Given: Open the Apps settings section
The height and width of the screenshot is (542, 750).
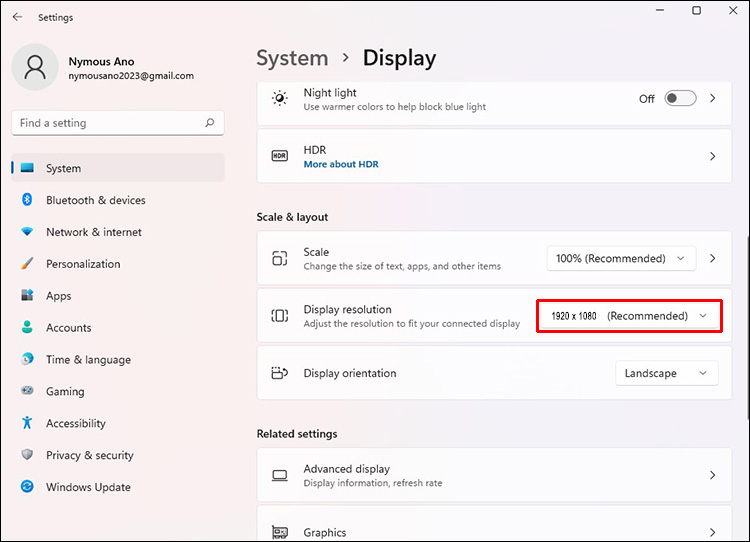Looking at the screenshot, I should [59, 296].
